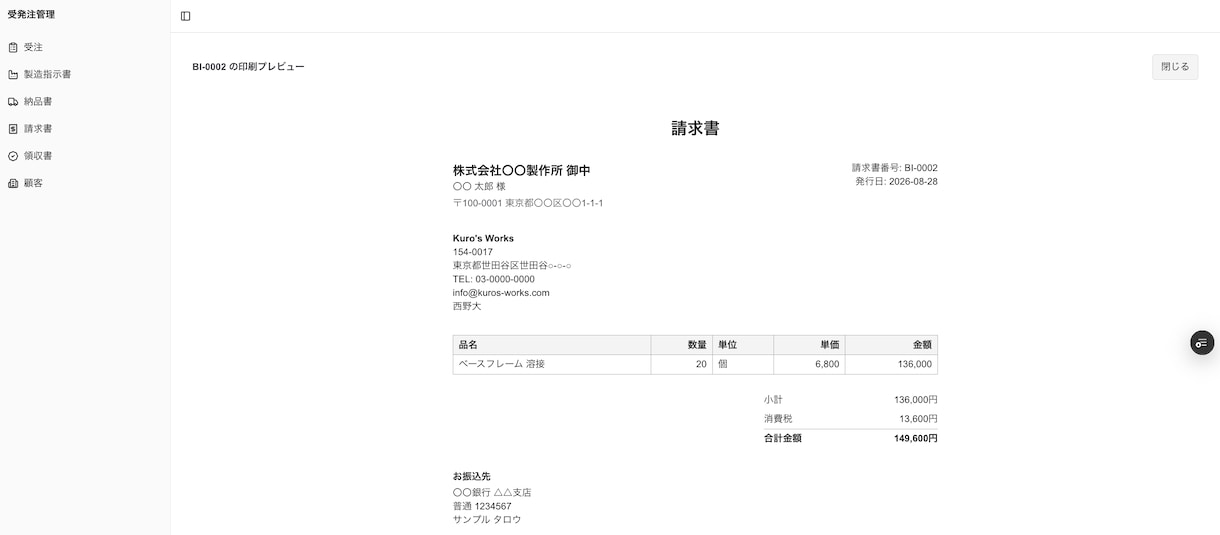Select the 株式会社〇〇製作所 御中 text
The width and height of the screenshot is (1220, 535).
(521, 170)
